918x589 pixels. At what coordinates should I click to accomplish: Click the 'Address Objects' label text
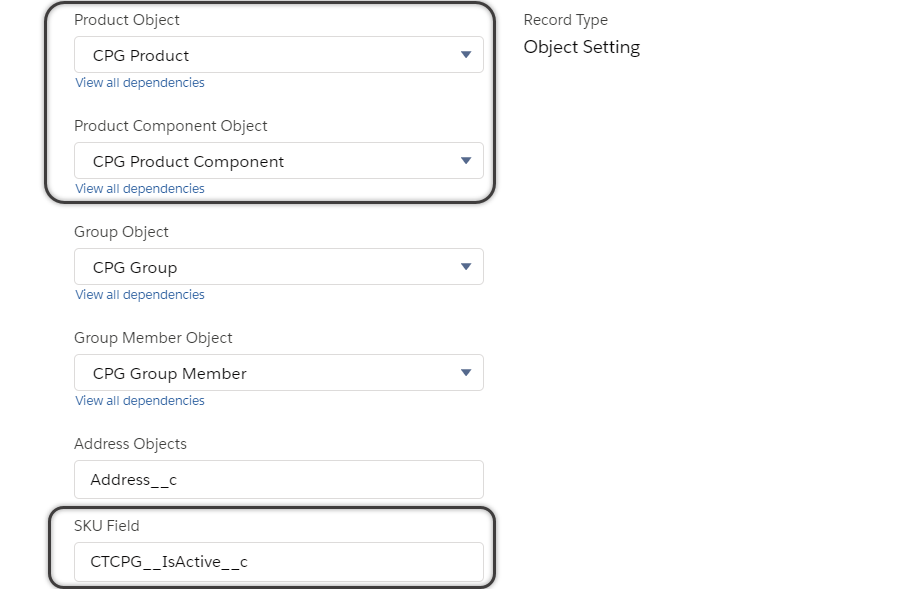coord(130,444)
